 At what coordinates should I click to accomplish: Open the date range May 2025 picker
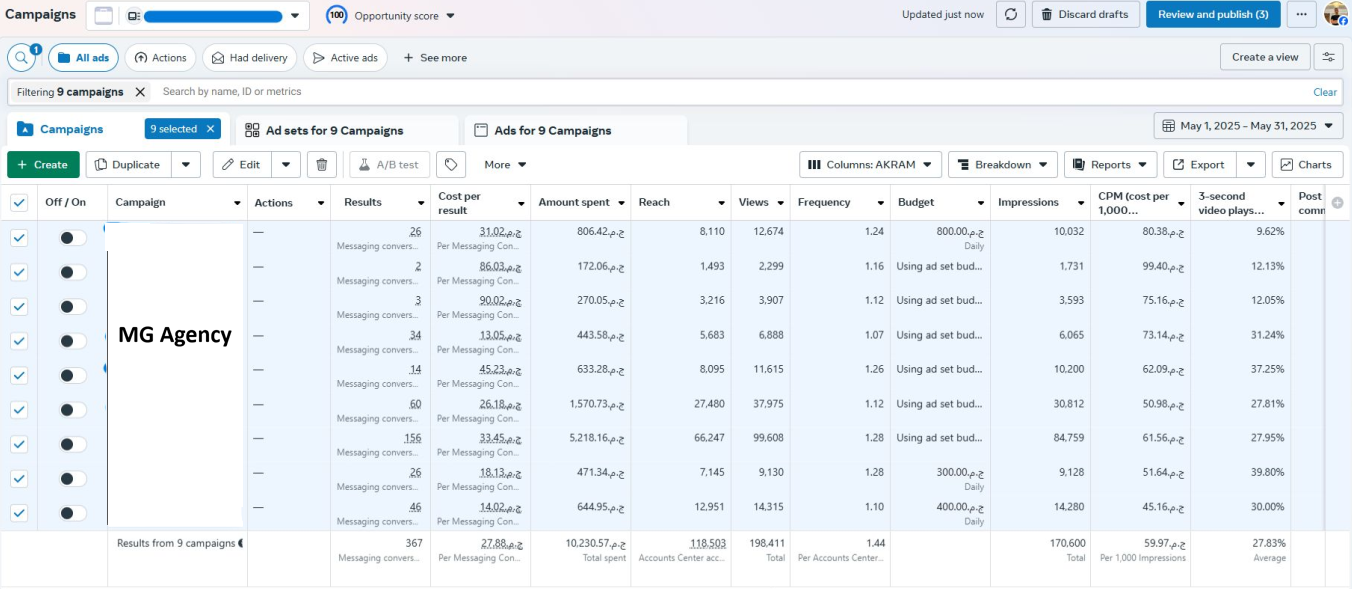1248,126
